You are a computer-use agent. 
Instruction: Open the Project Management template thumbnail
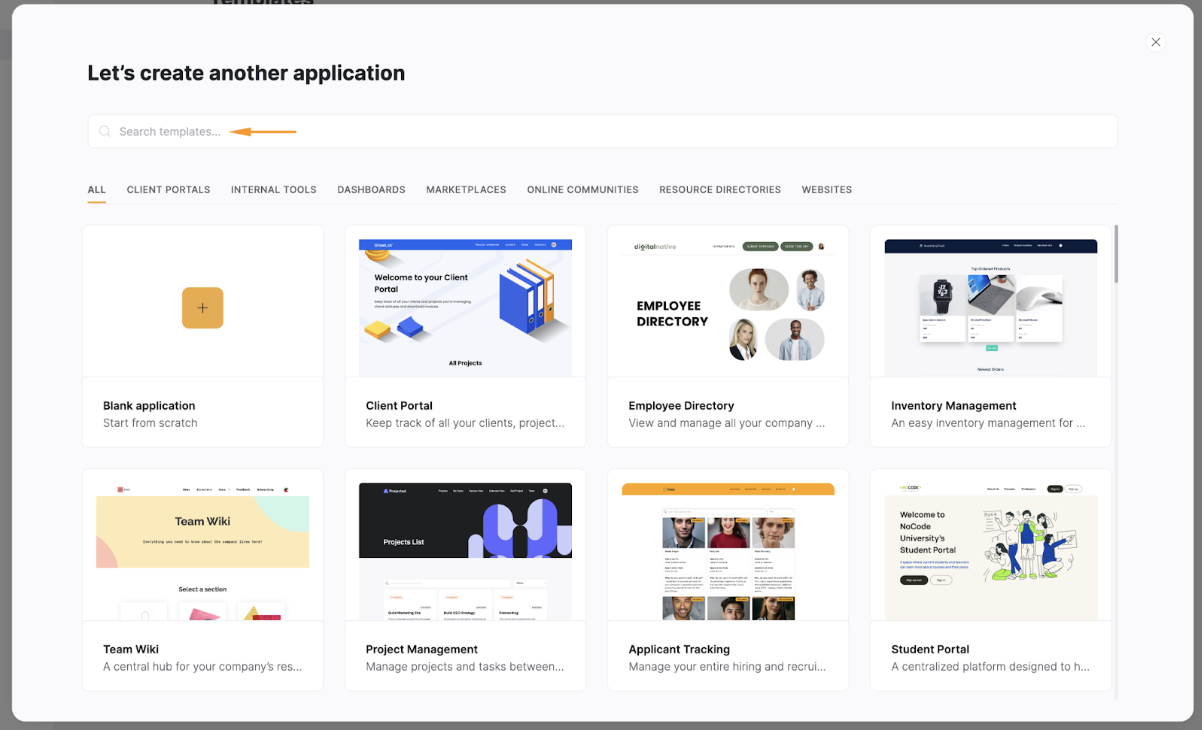coord(465,551)
